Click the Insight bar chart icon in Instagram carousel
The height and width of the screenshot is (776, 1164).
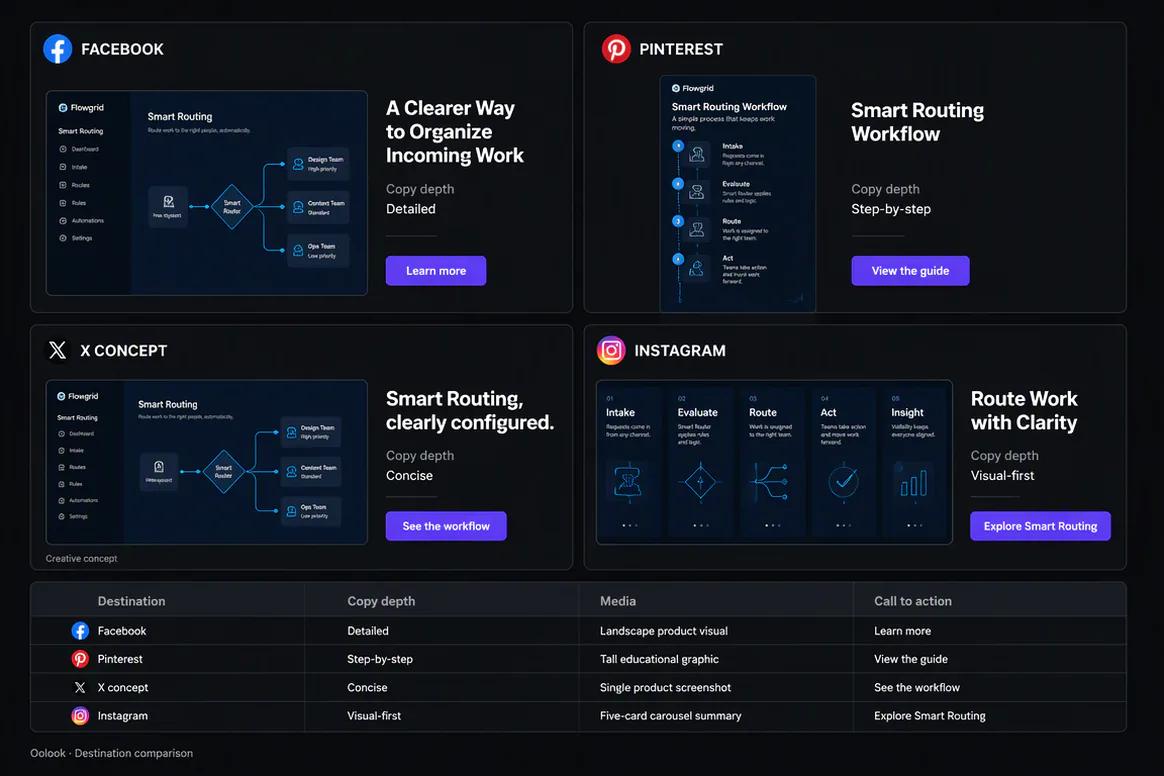click(x=914, y=483)
